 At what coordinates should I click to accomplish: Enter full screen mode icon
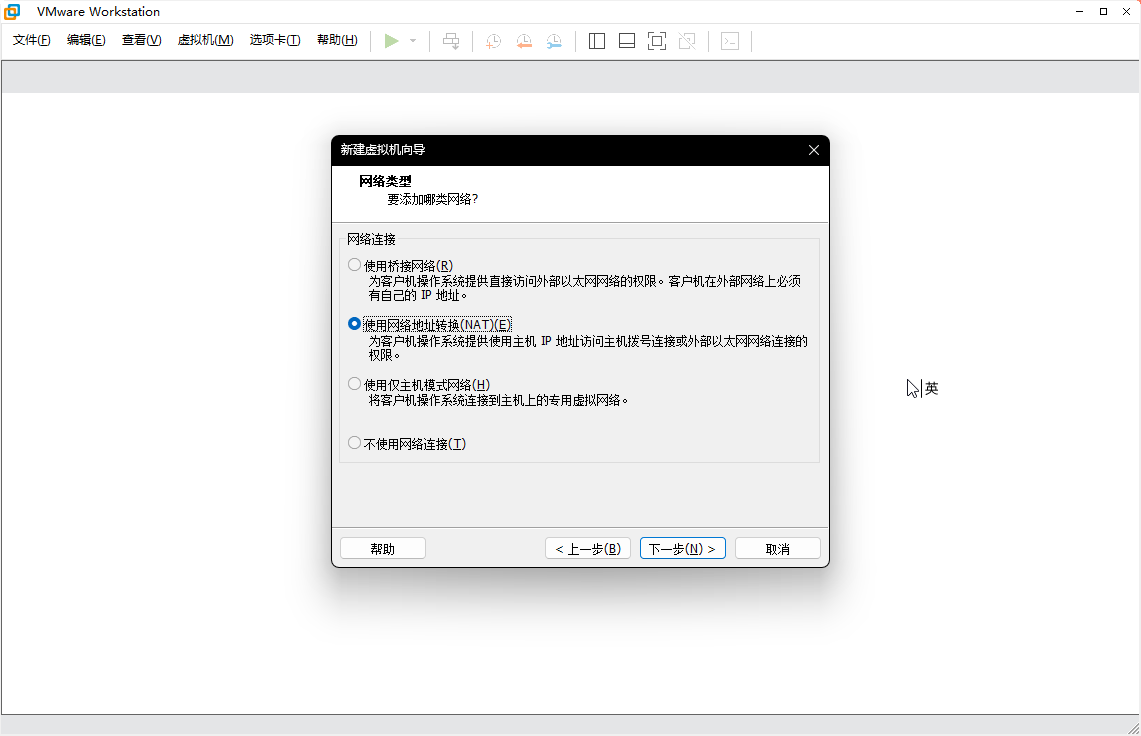pyautogui.click(x=657, y=41)
